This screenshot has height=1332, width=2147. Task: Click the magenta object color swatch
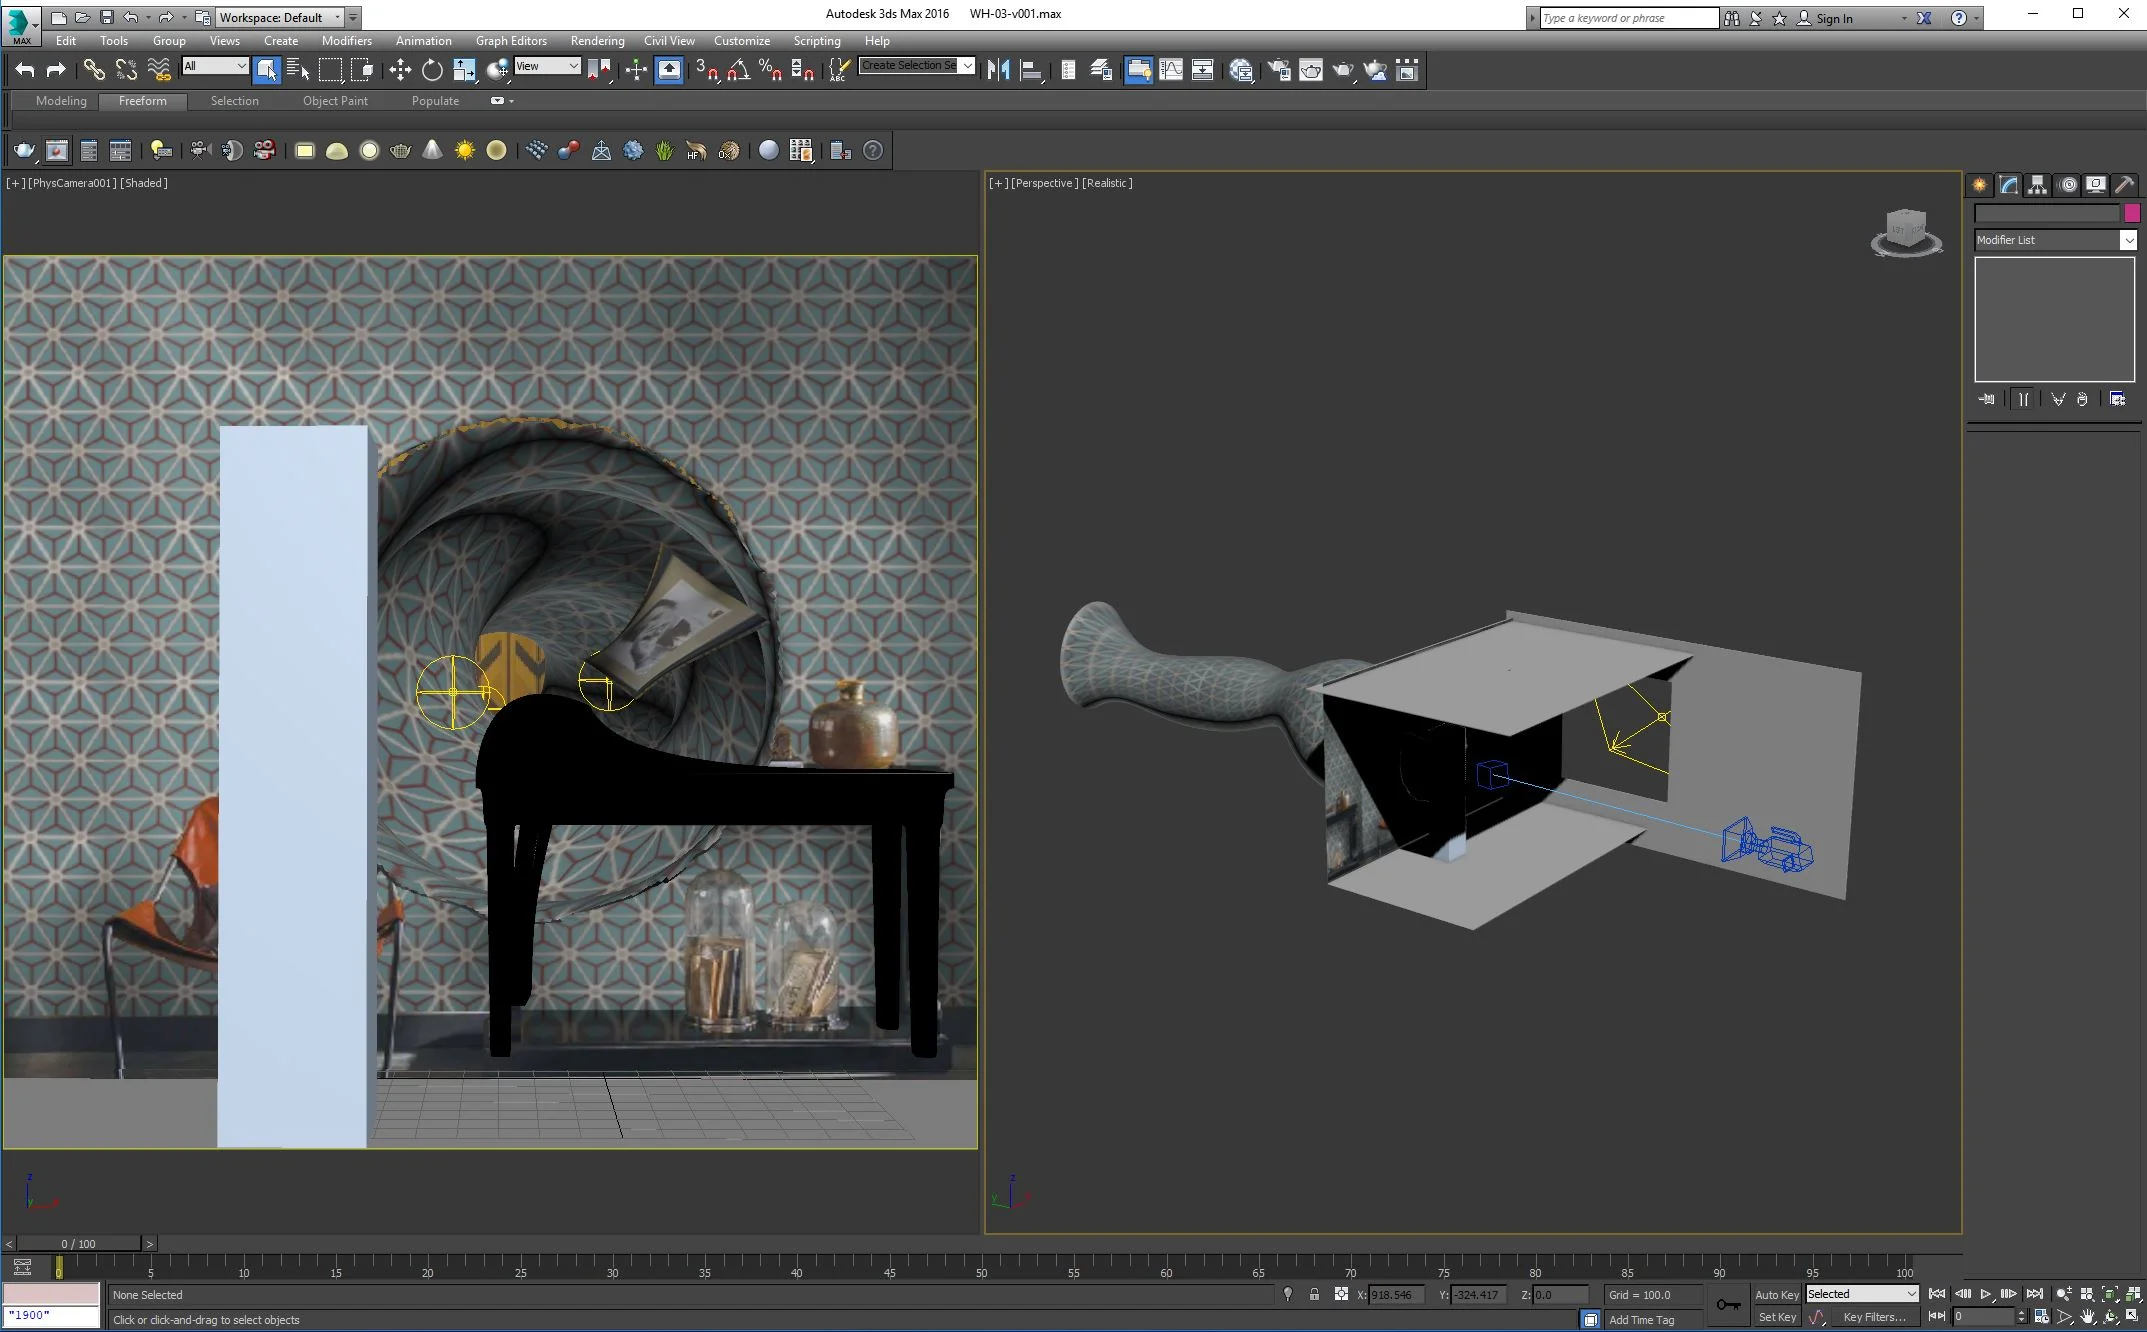tap(2132, 212)
